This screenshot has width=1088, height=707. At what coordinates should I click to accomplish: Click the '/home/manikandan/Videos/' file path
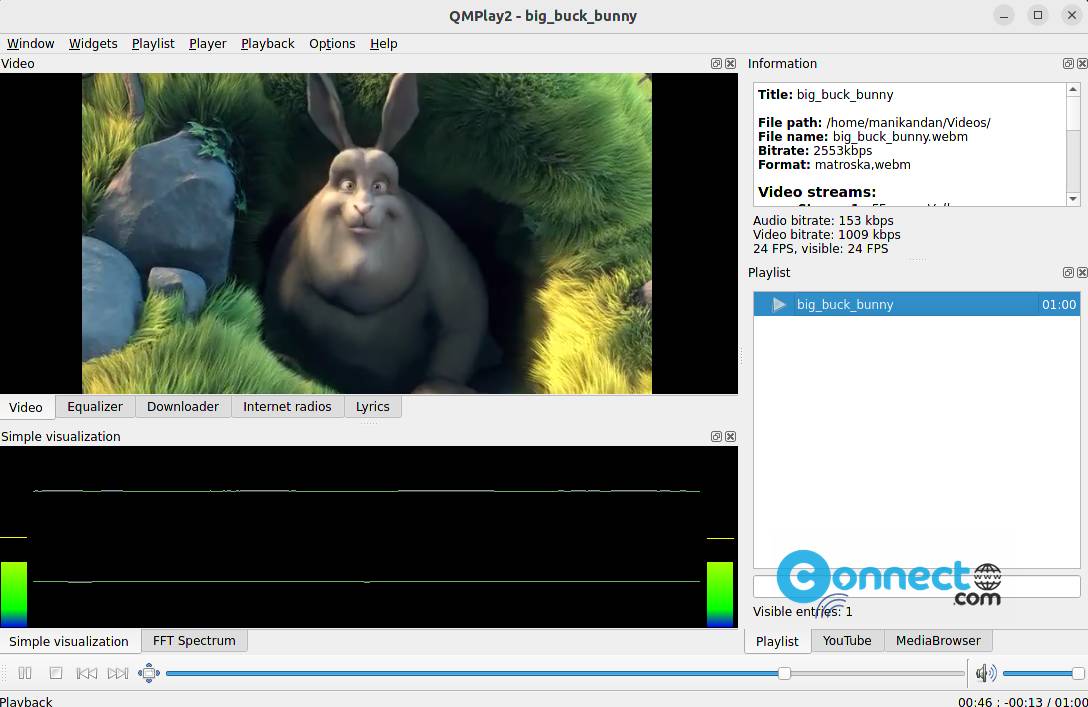[x=908, y=123]
